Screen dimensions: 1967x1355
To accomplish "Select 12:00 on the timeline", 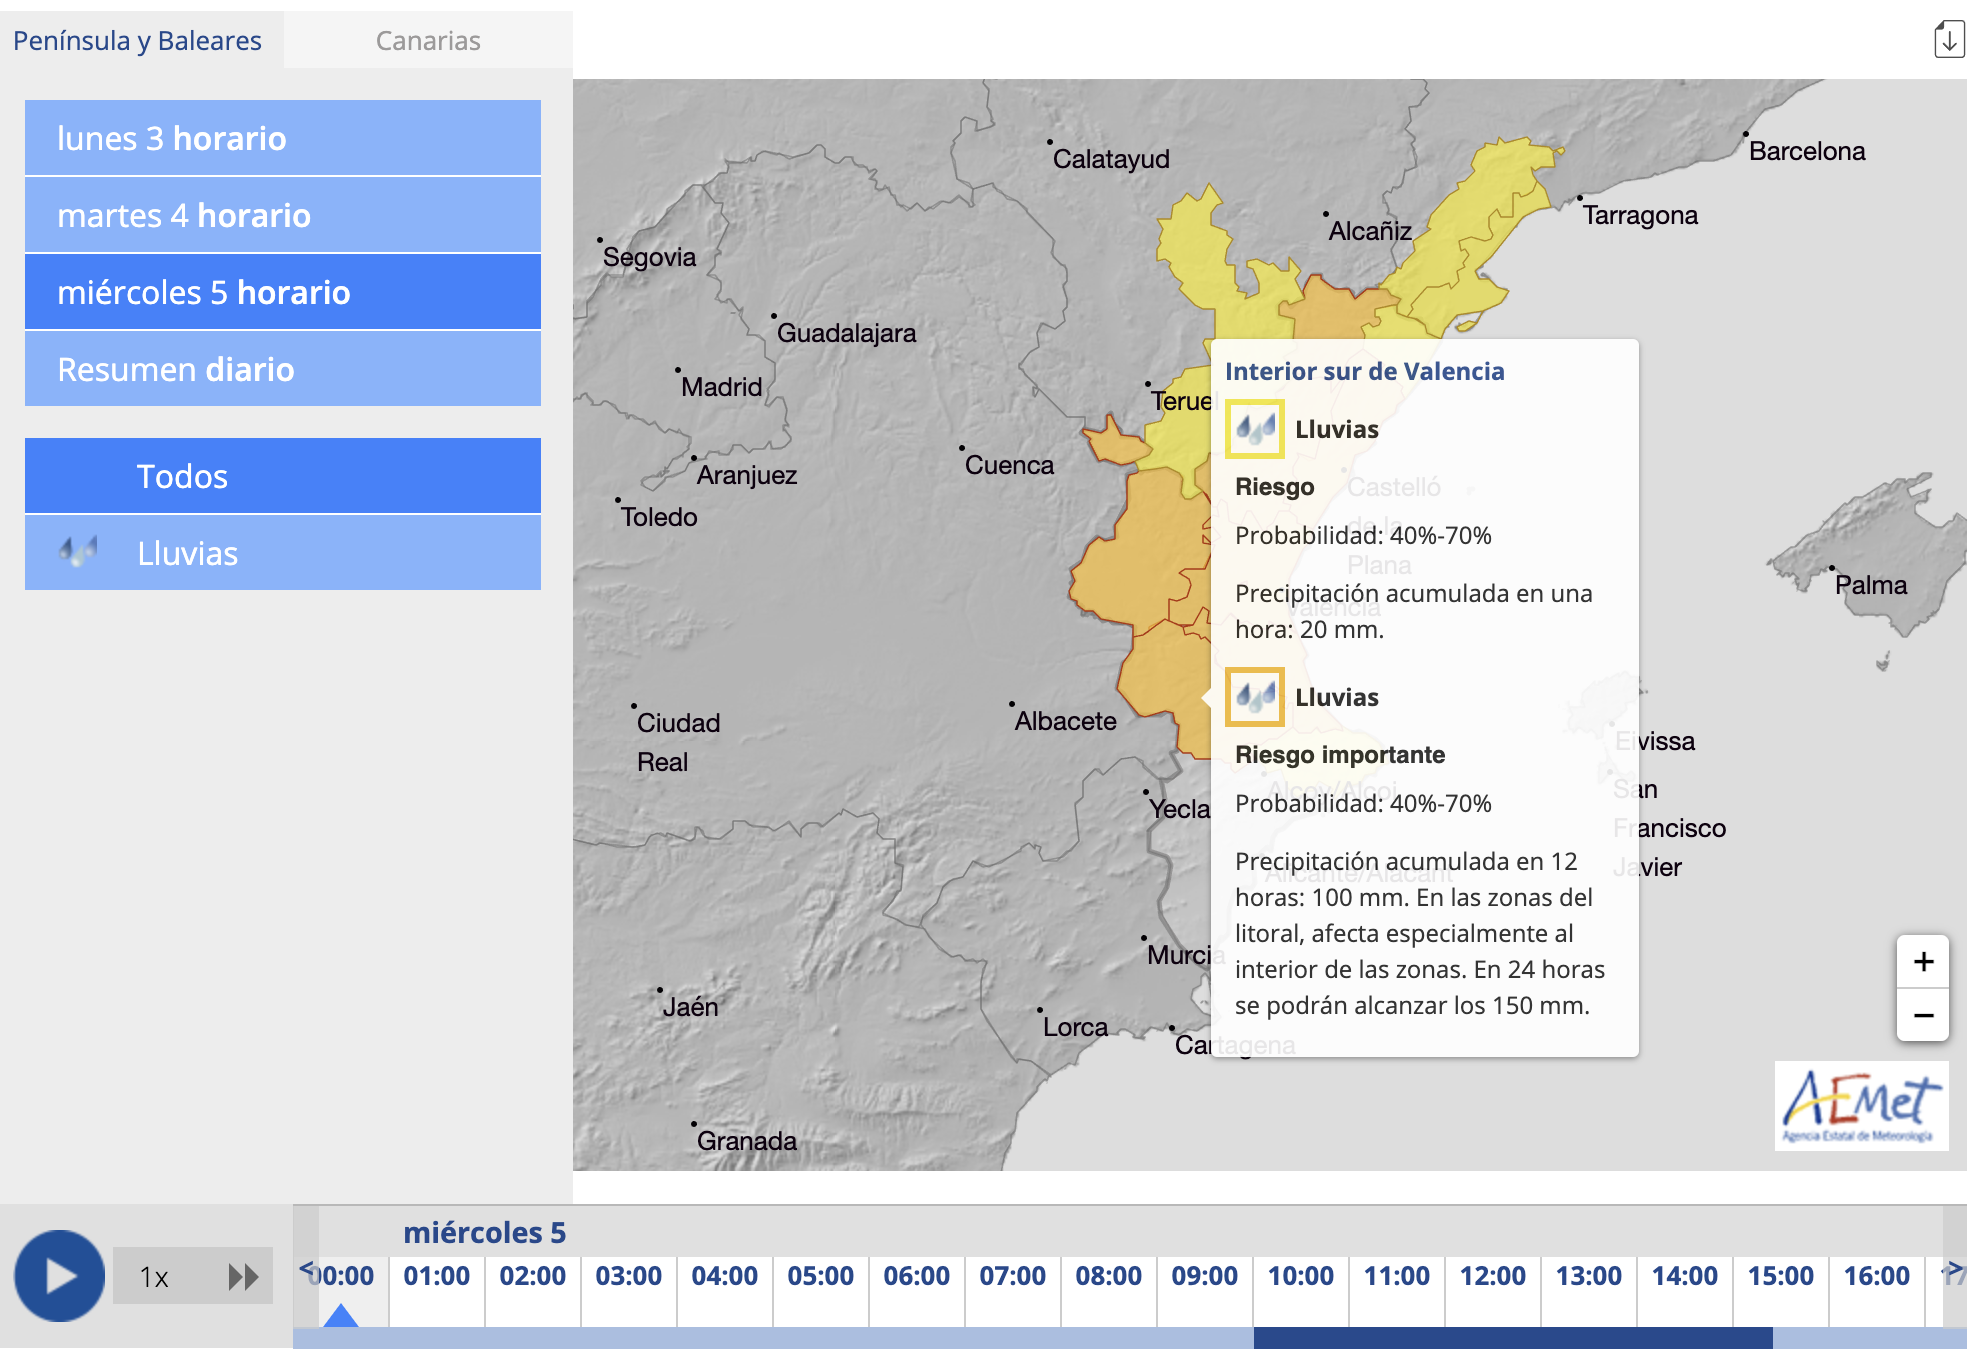I will coord(1493,1276).
